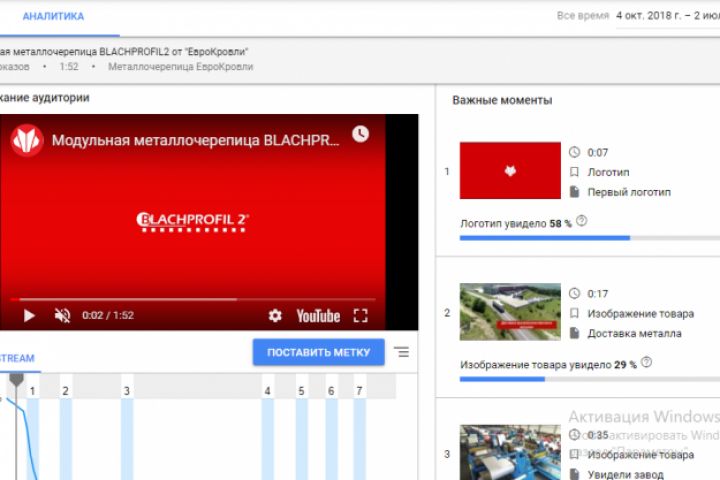Viewport: 720px width, 480px height.
Task: Click the 1:52 video duration text
Action: pos(69,67)
